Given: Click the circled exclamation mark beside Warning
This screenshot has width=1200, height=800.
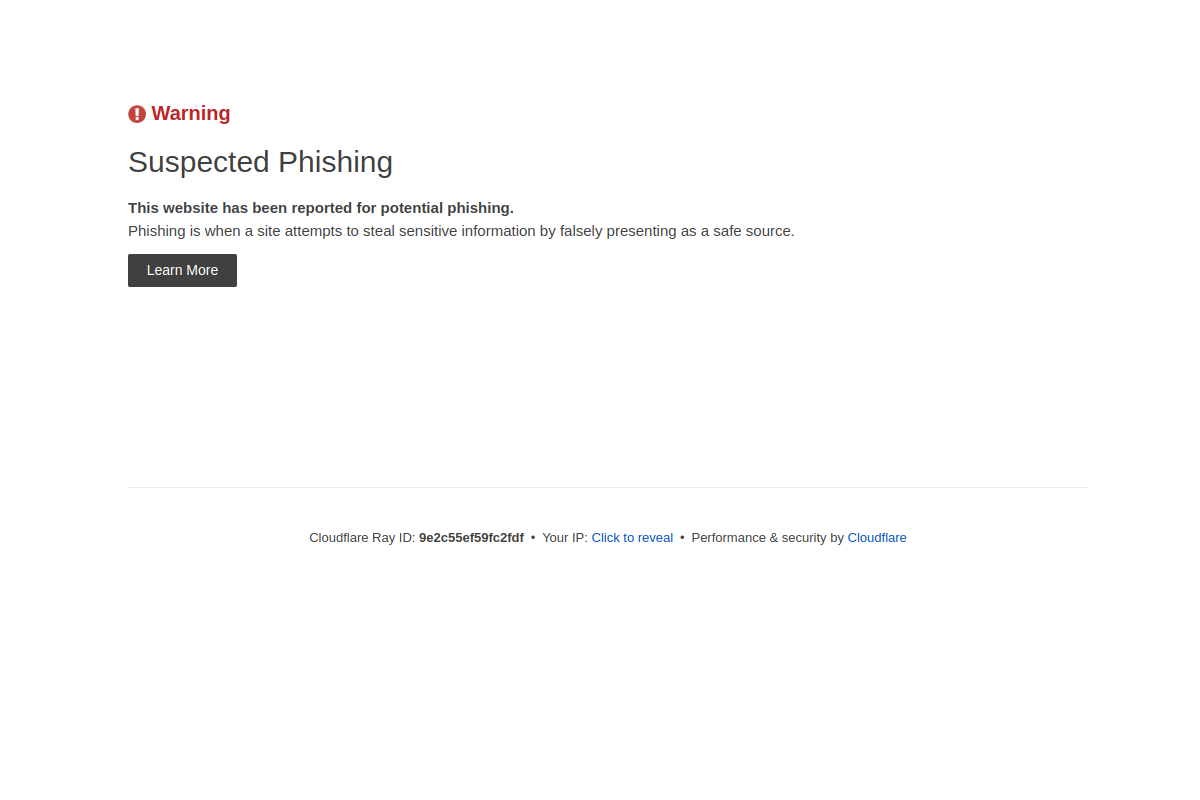Looking at the screenshot, I should 137,113.
